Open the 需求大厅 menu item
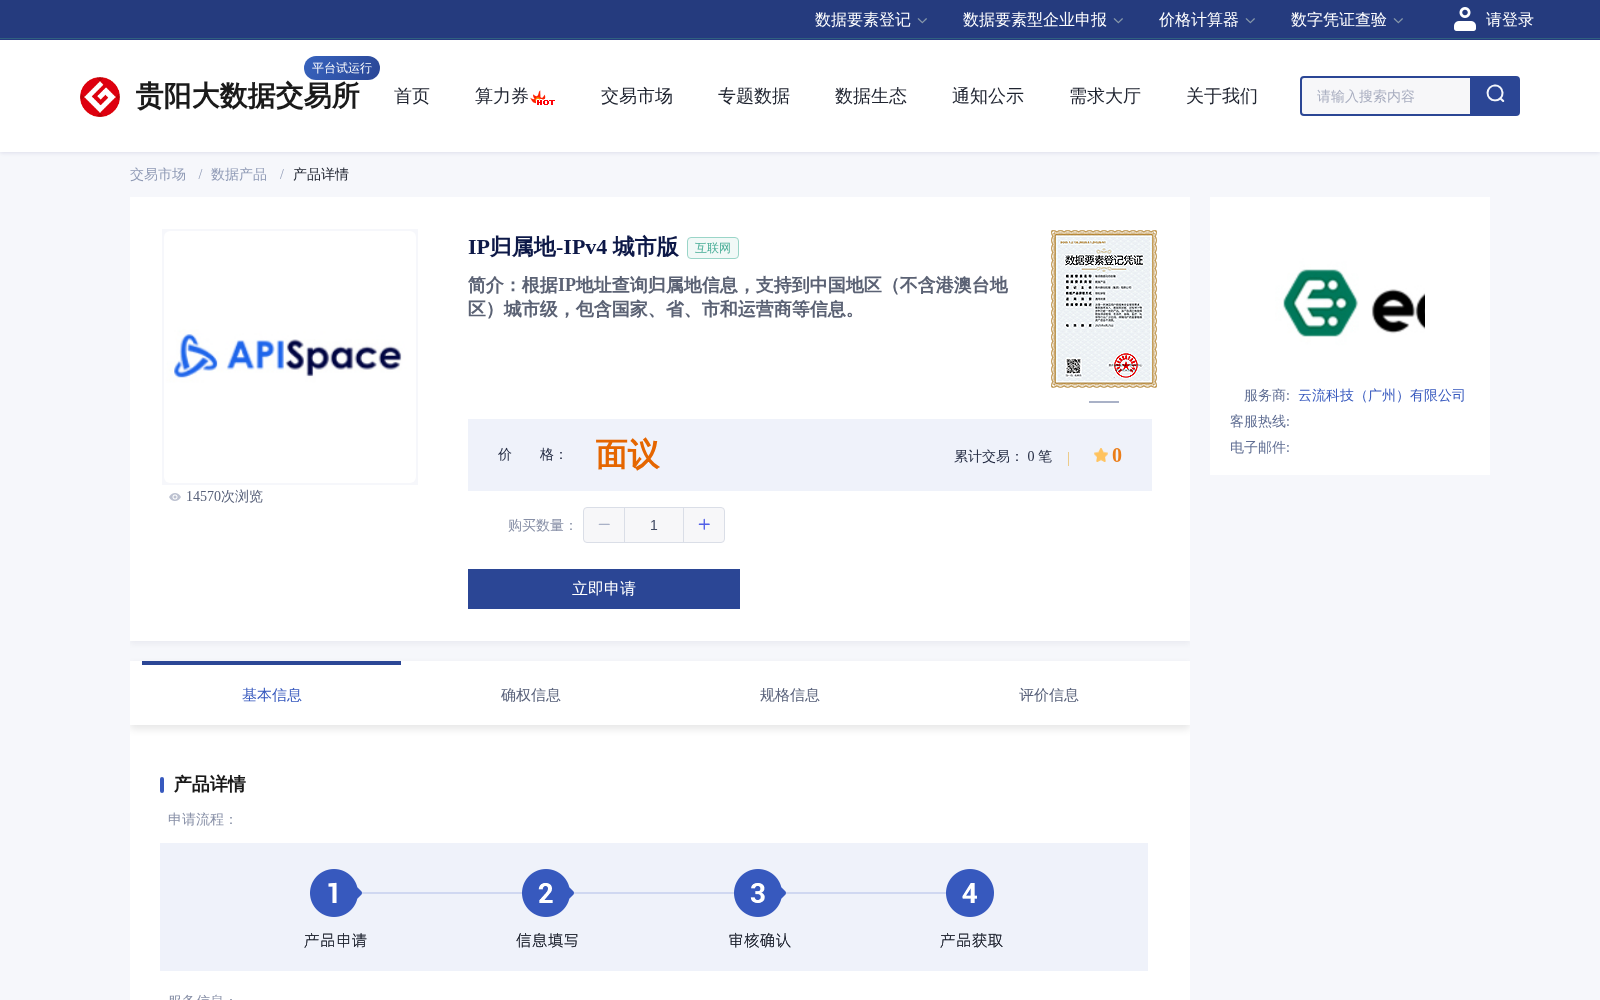 pyautogui.click(x=1105, y=96)
